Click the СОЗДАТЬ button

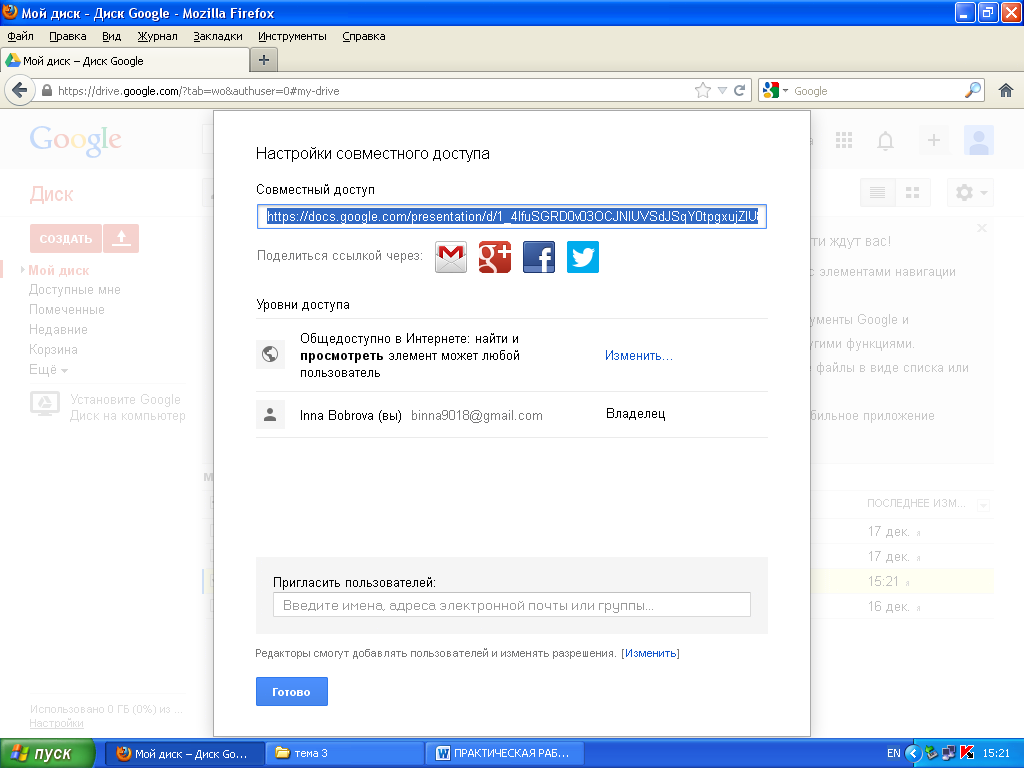(65, 238)
